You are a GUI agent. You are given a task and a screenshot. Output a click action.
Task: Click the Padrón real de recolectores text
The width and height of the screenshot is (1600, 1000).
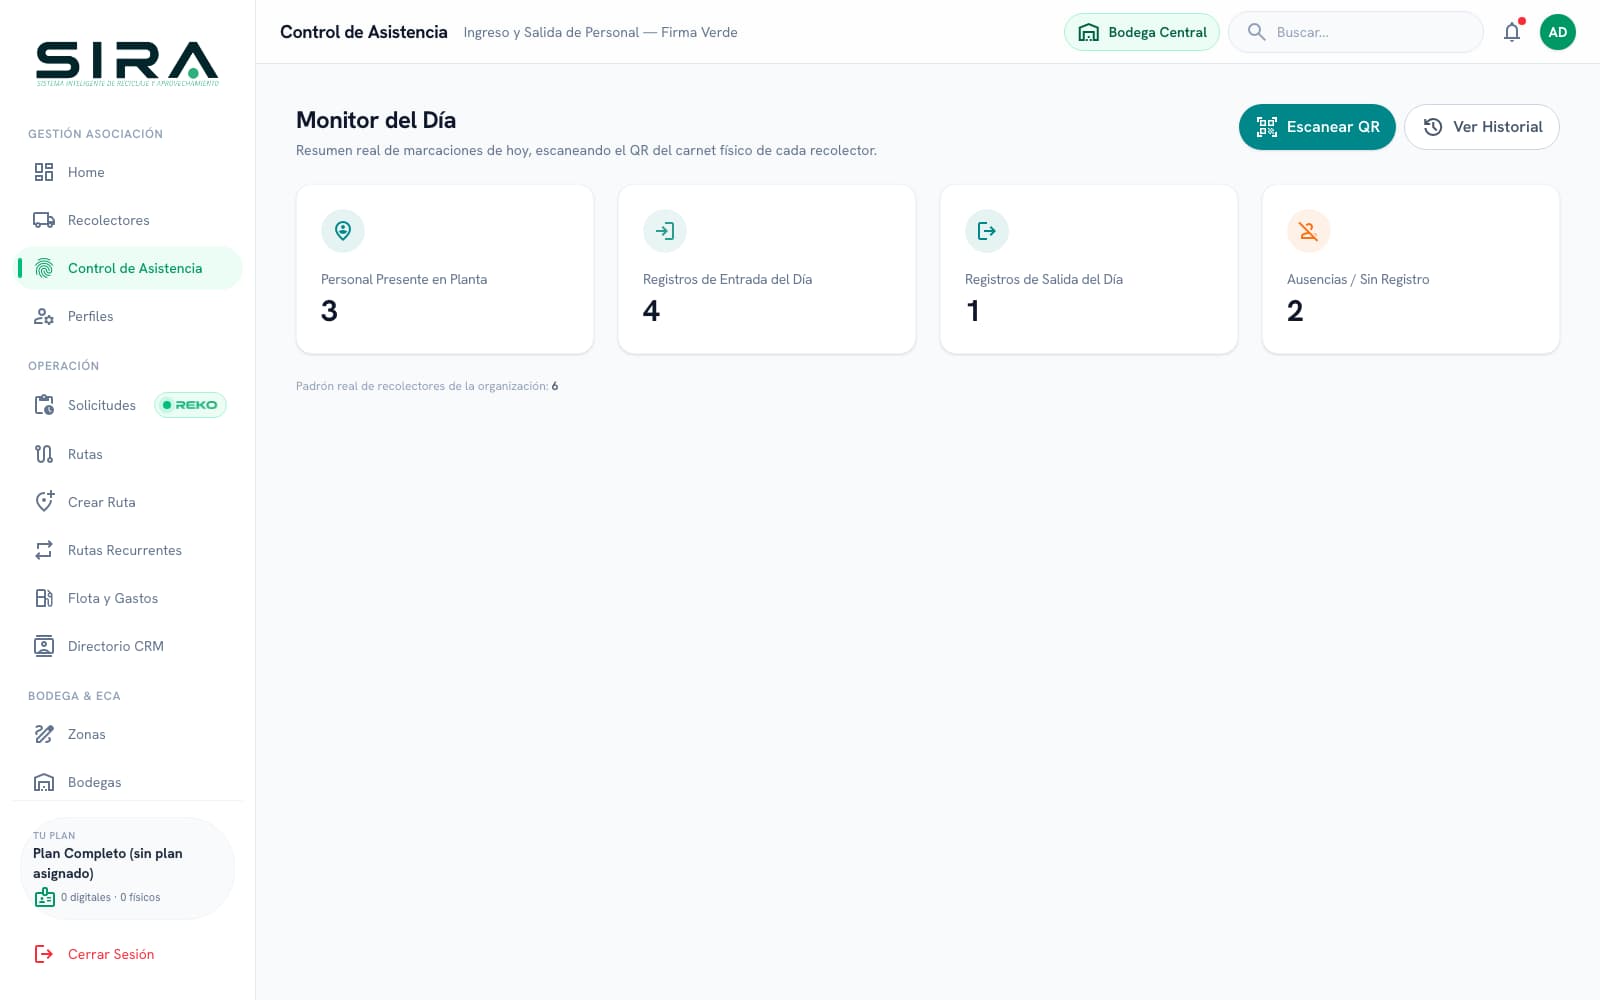(x=427, y=386)
